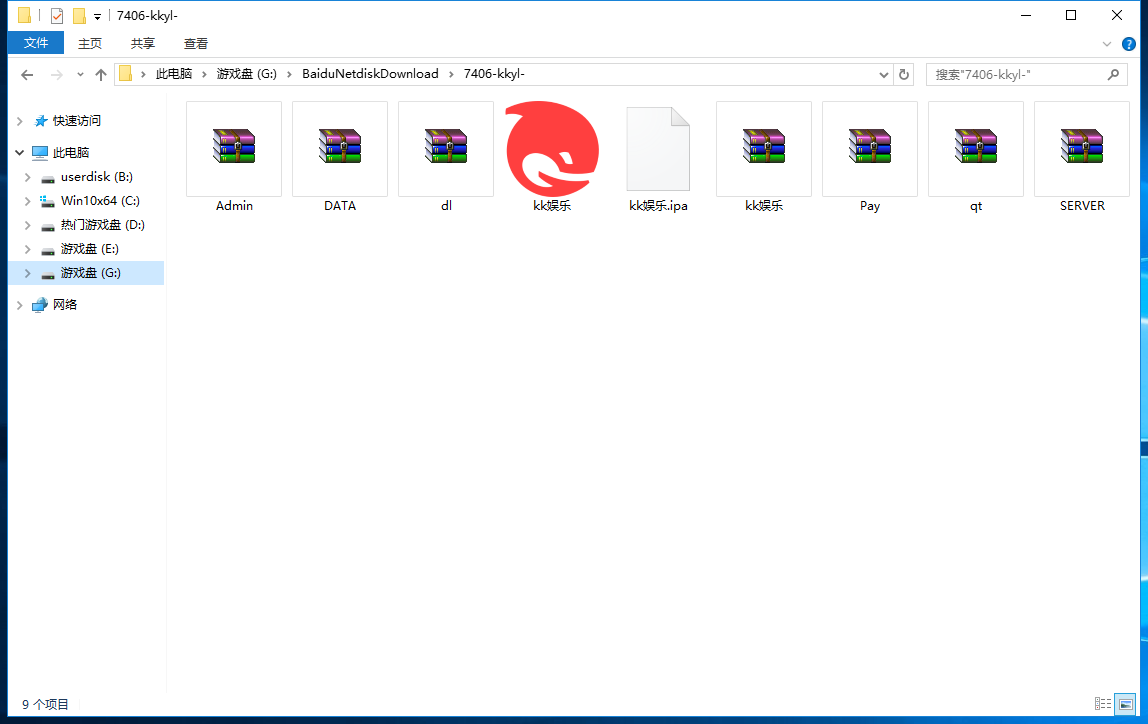Select the blank kk娱乐.ipa file
This screenshot has width=1148, height=724.
(x=658, y=150)
